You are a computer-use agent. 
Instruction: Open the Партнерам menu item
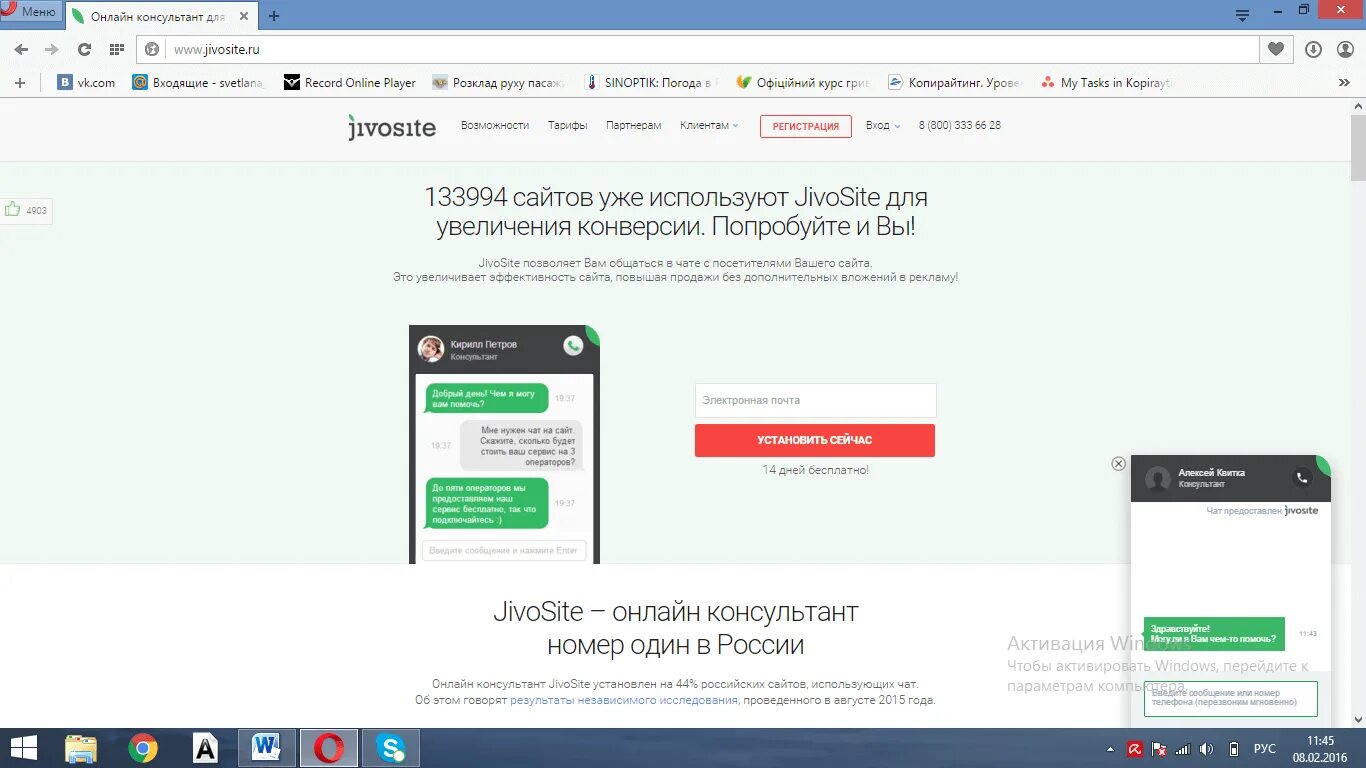point(633,126)
